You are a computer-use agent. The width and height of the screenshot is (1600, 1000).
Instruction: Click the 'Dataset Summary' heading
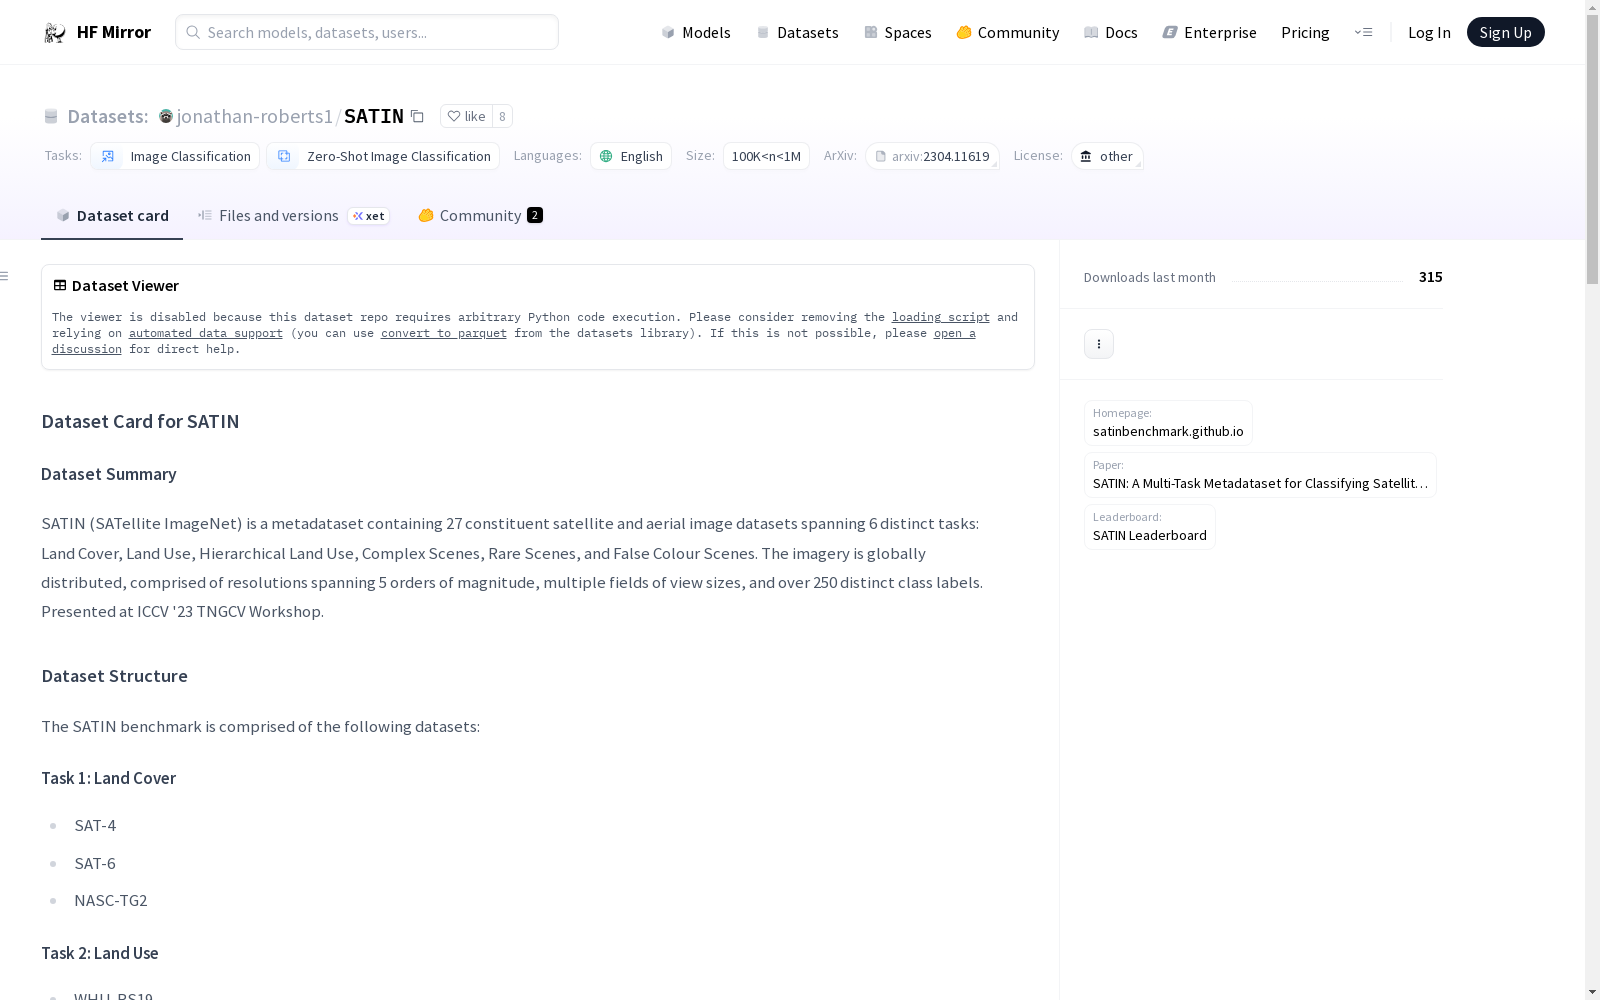click(x=109, y=474)
